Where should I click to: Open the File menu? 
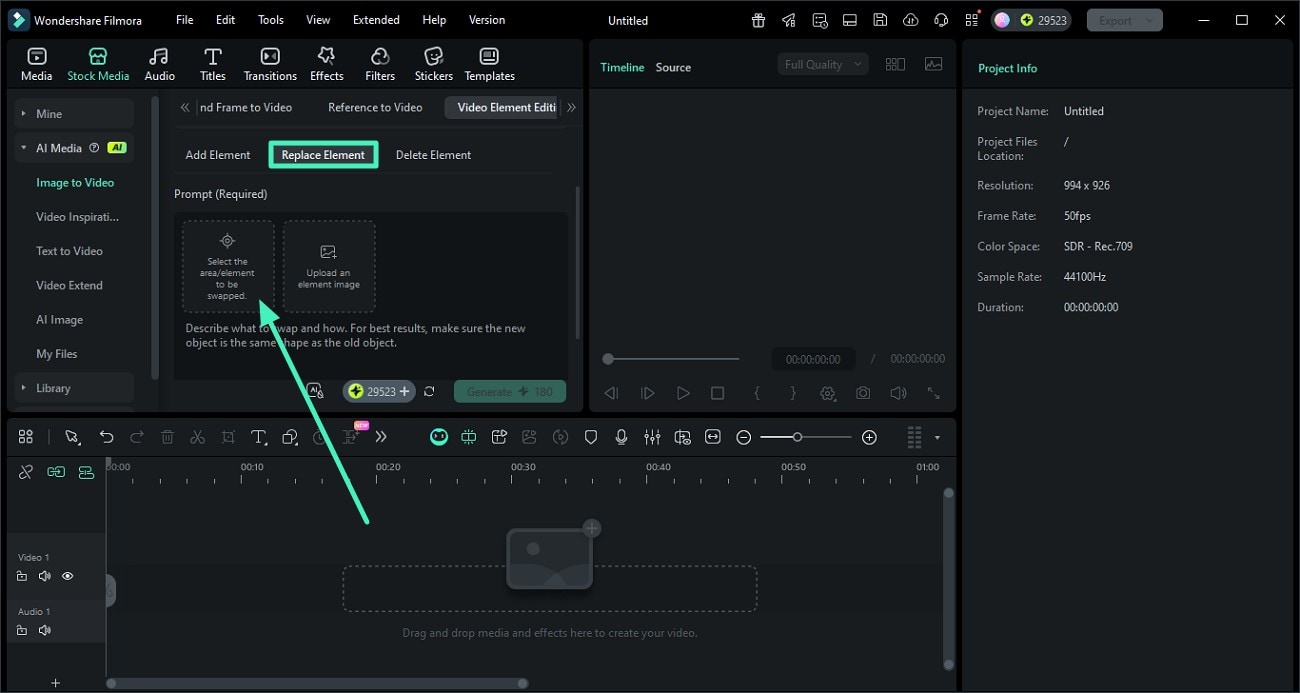(x=185, y=20)
